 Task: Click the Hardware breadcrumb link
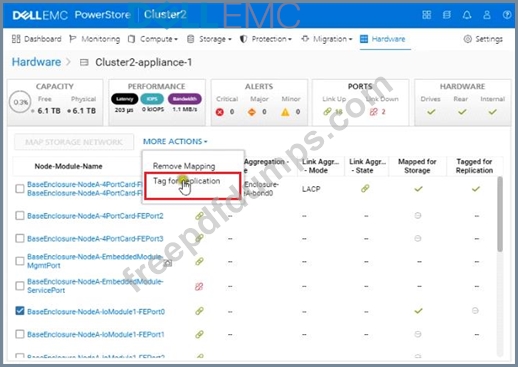(36, 62)
